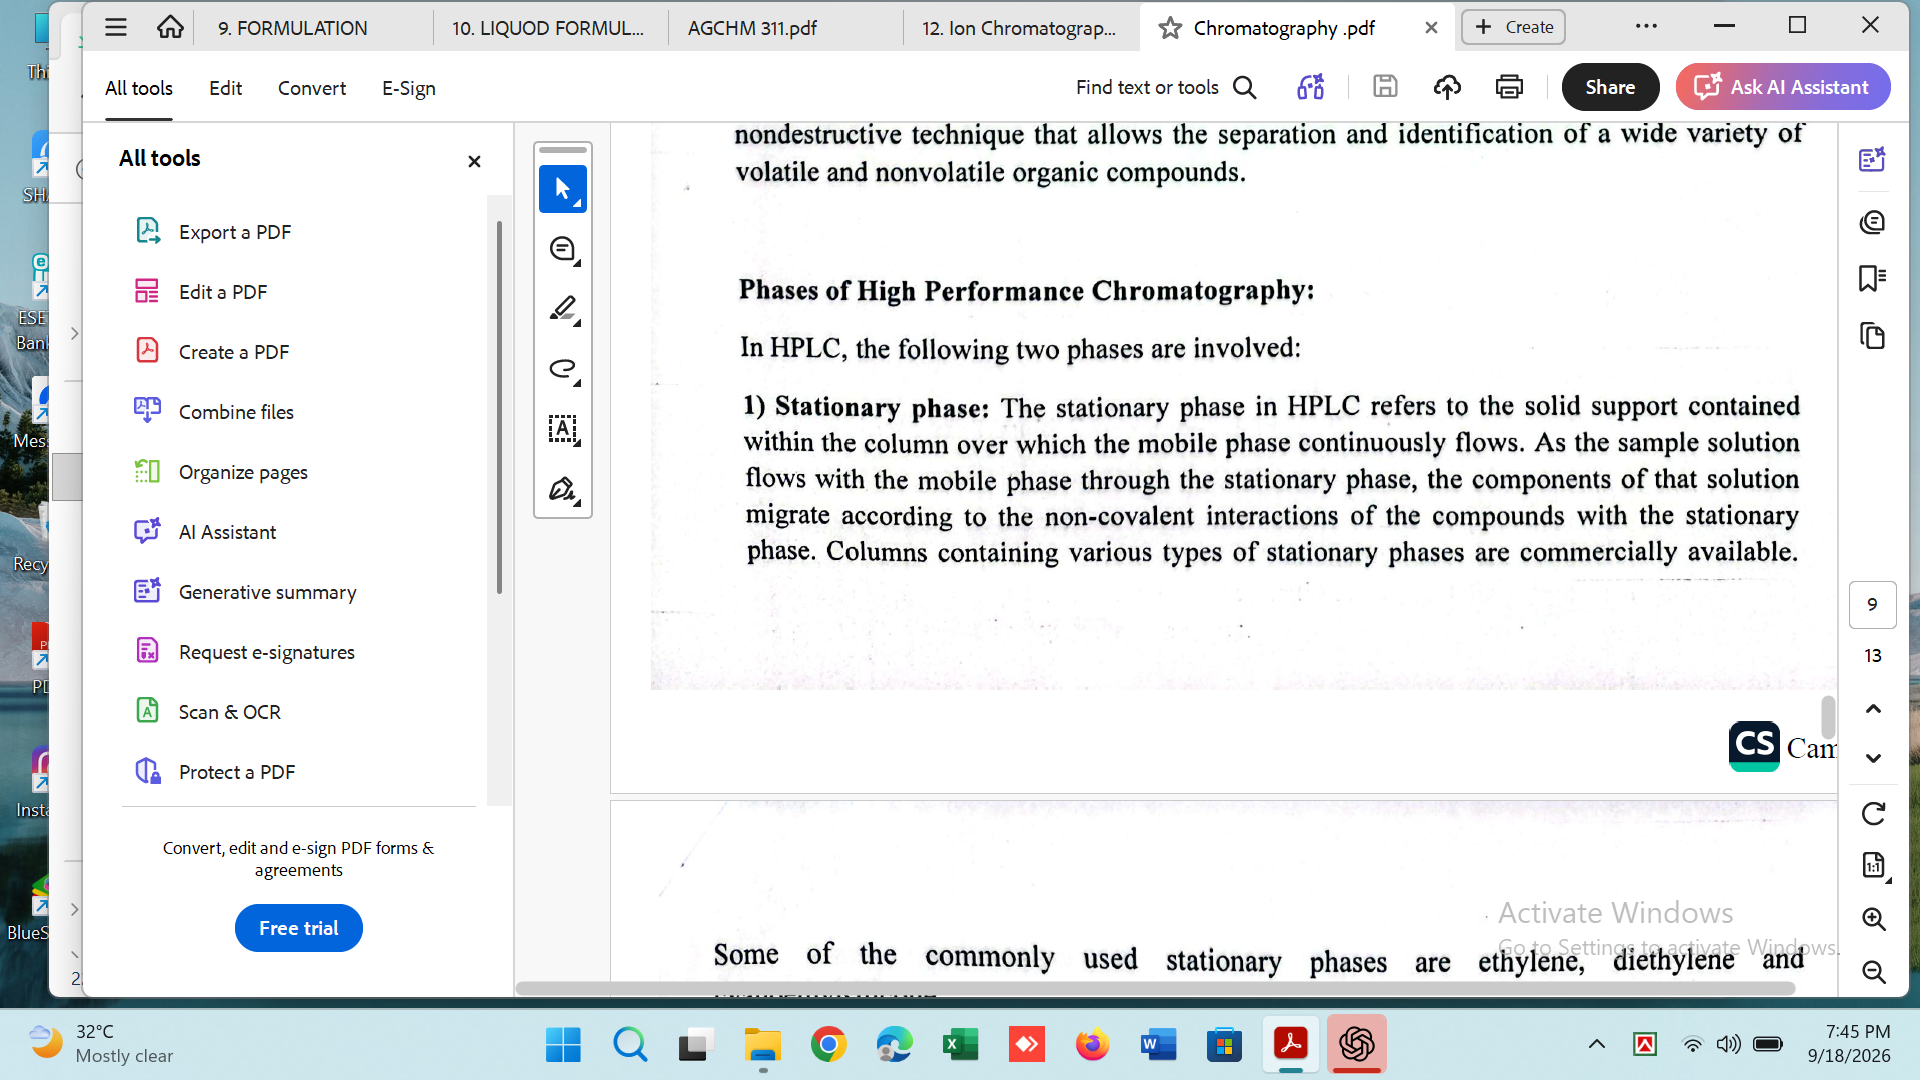Image resolution: width=1920 pixels, height=1080 pixels.
Task: Star the Chromatography .pdf tab
Action: (x=1169, y=28)
